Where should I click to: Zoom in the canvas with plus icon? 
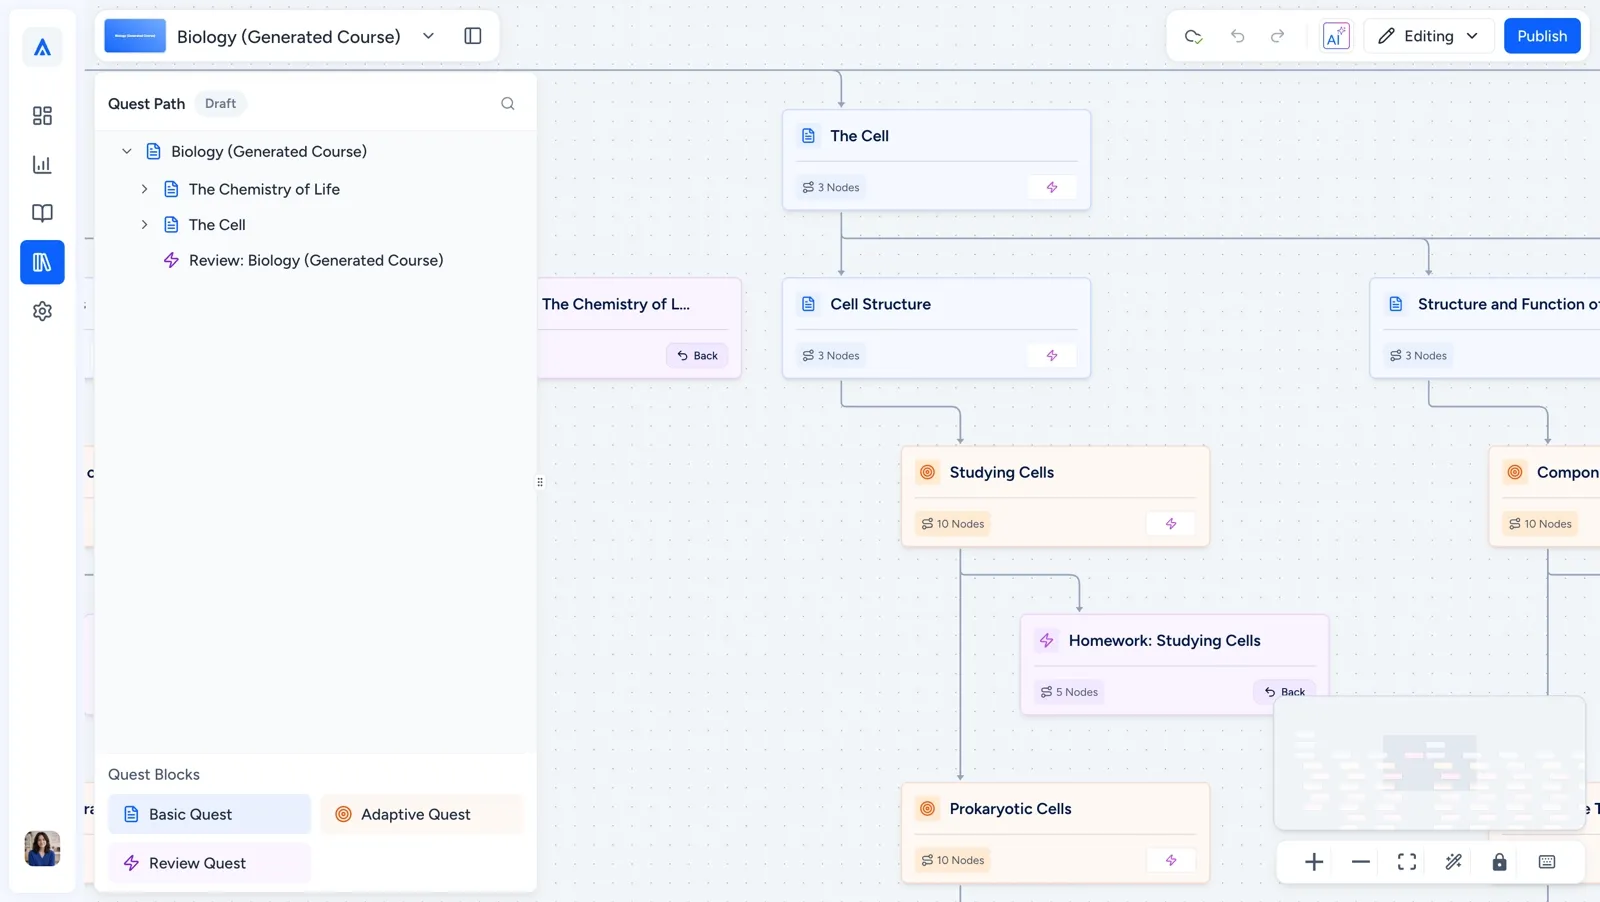1314,862
